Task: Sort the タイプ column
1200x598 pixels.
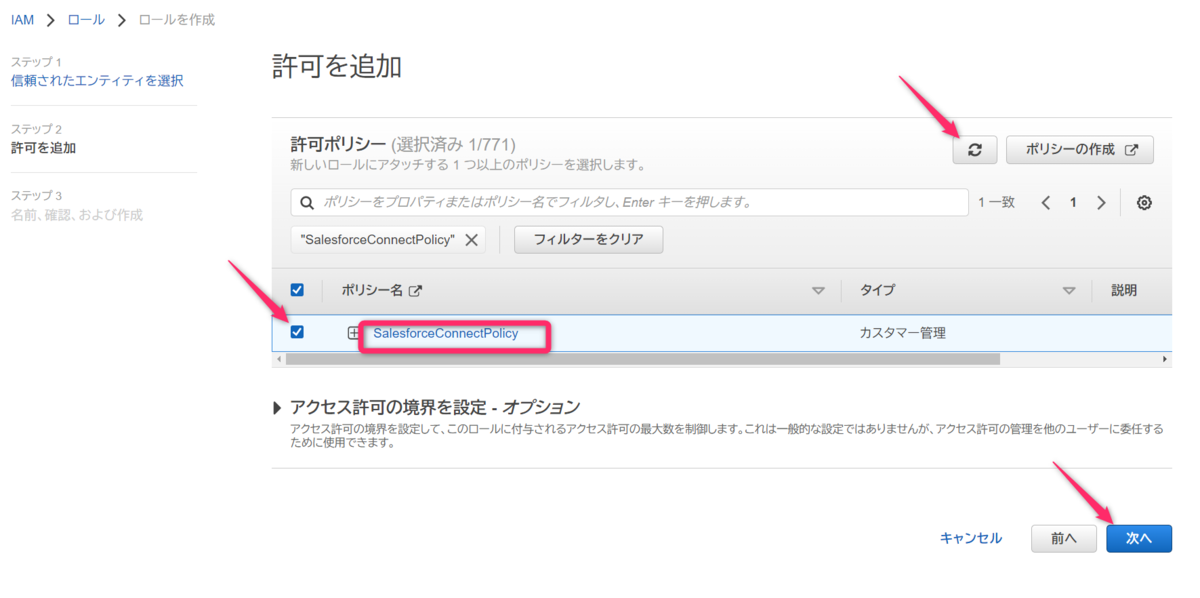Action: pos(1069,290)
